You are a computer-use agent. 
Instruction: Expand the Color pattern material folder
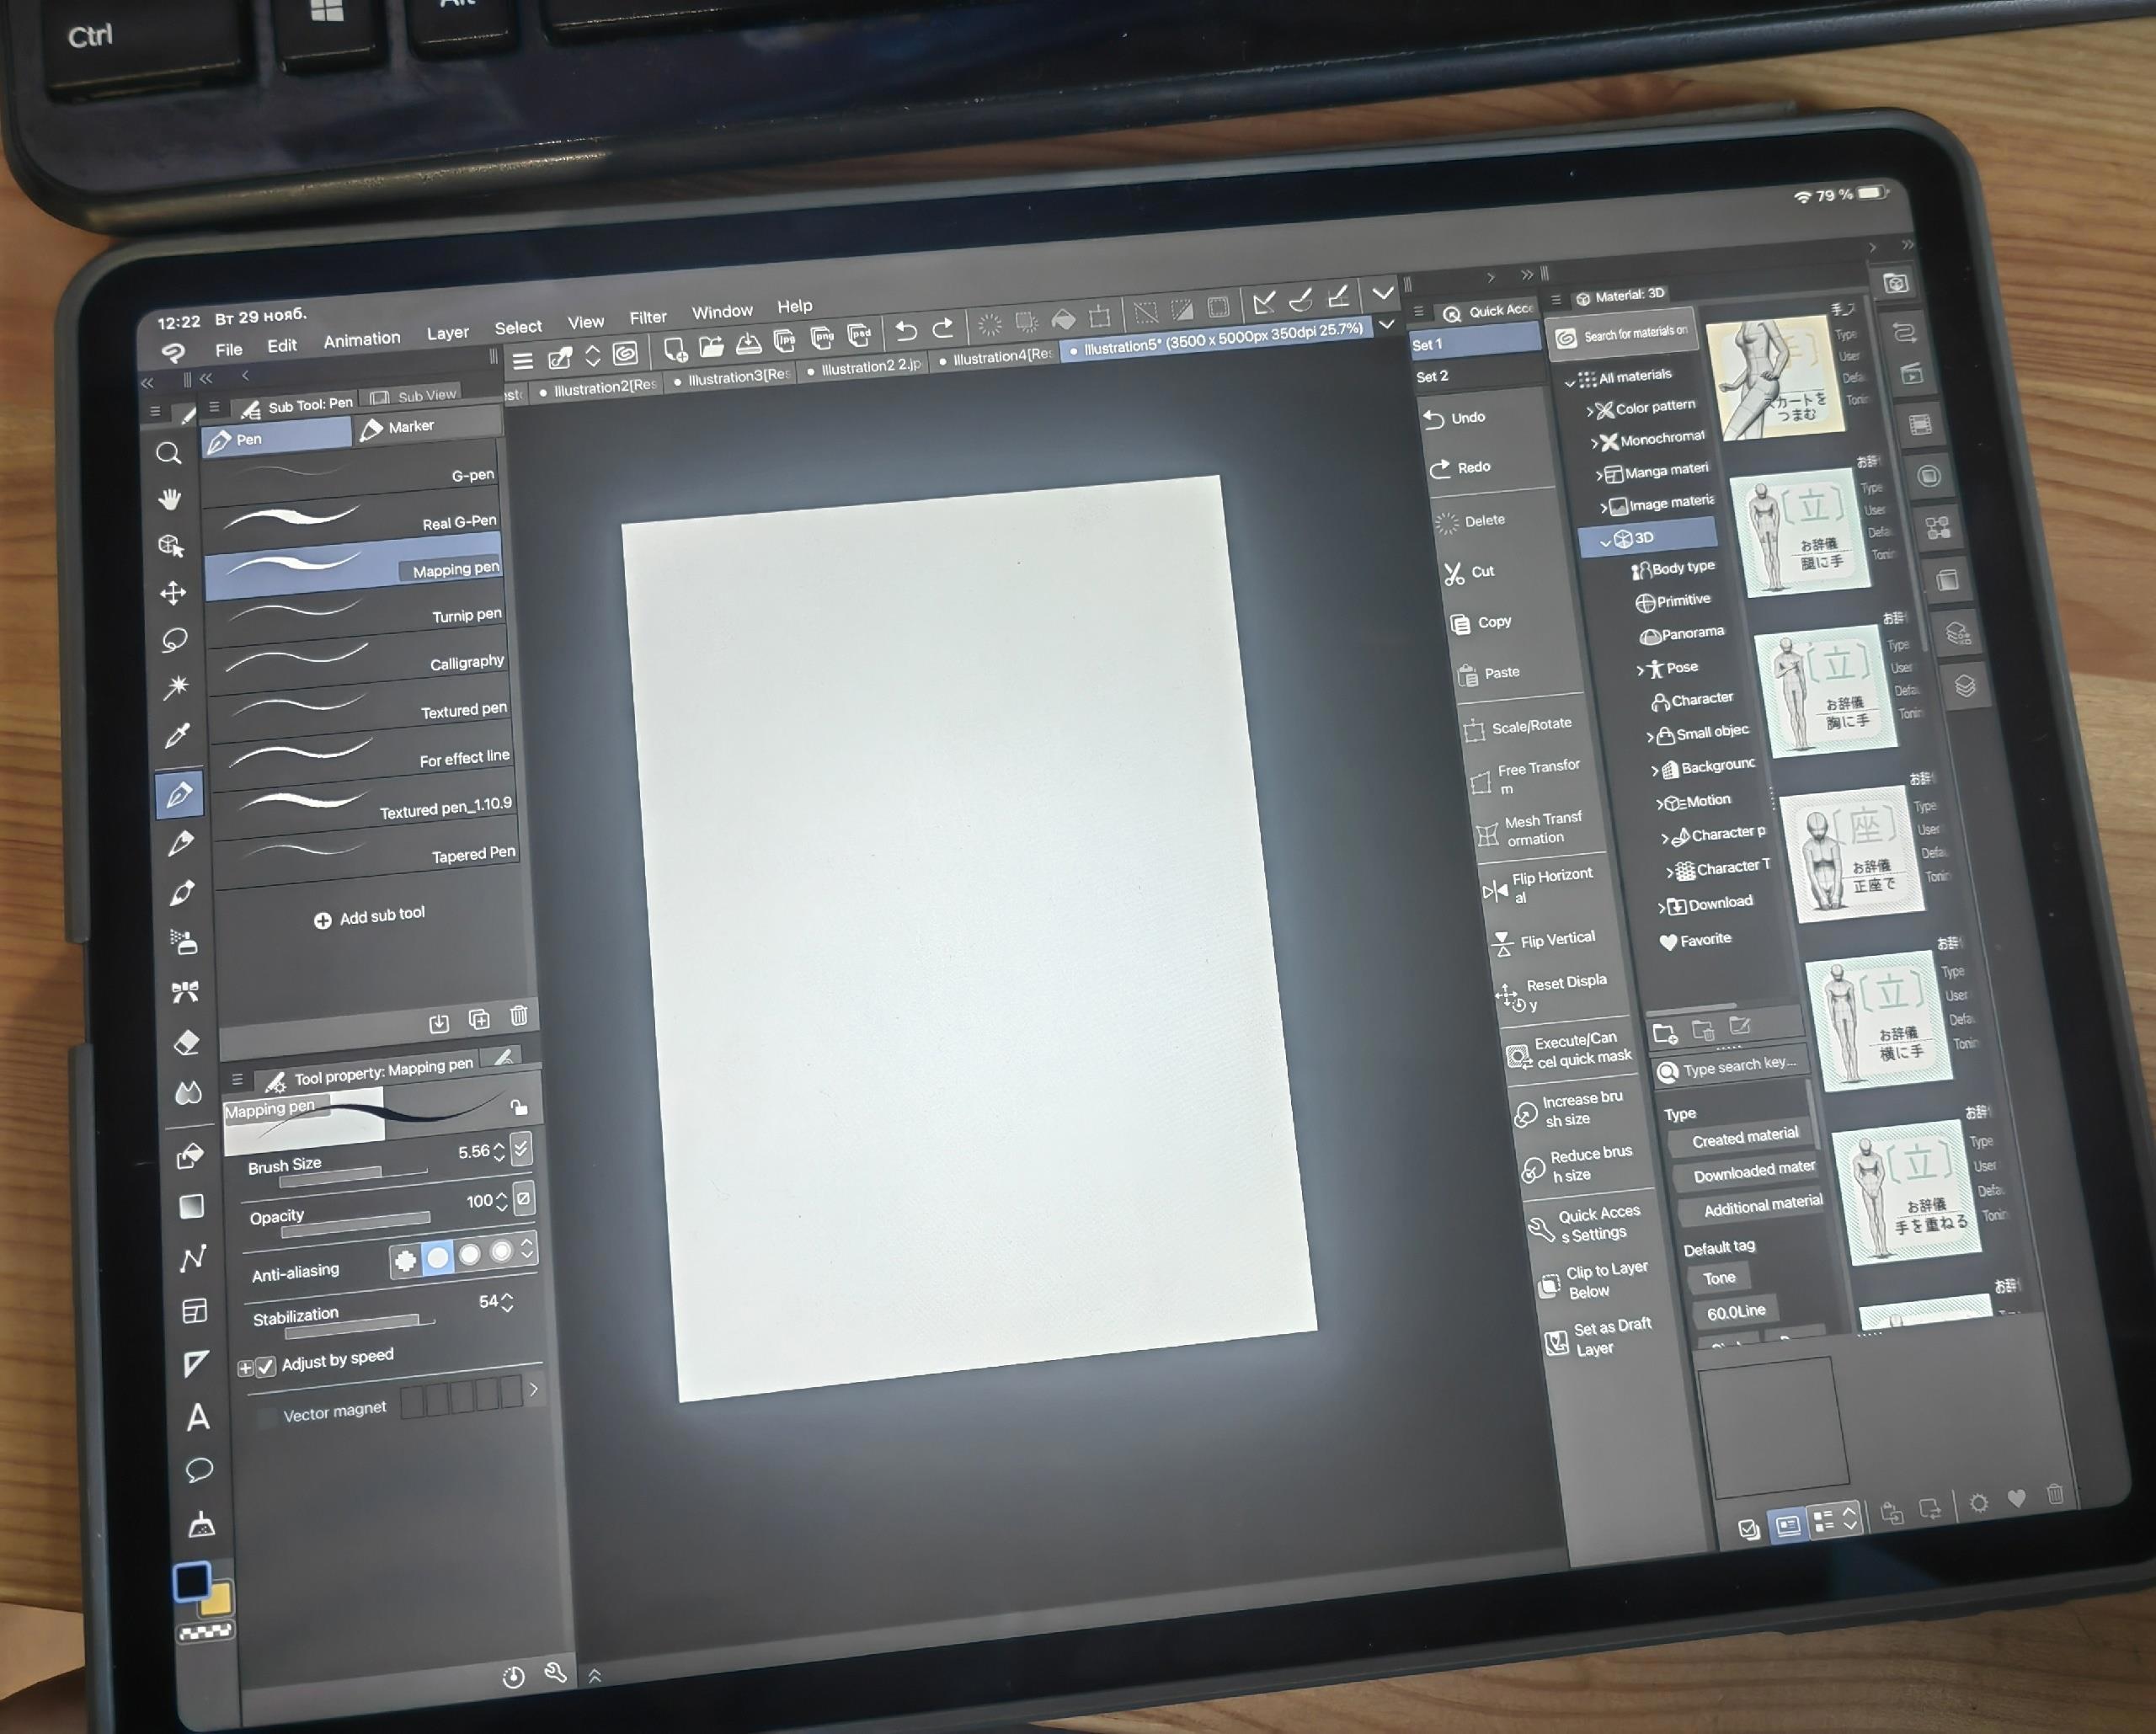pos(1589,411)
